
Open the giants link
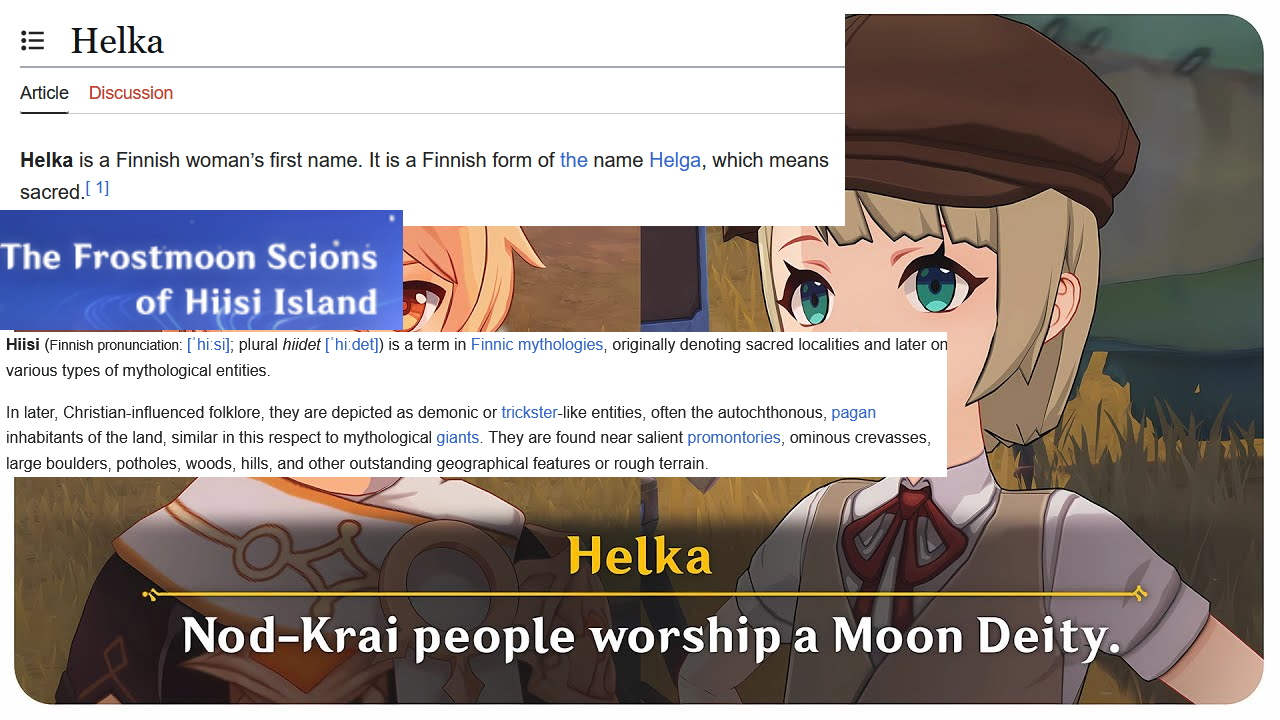[x=459, y=438]
